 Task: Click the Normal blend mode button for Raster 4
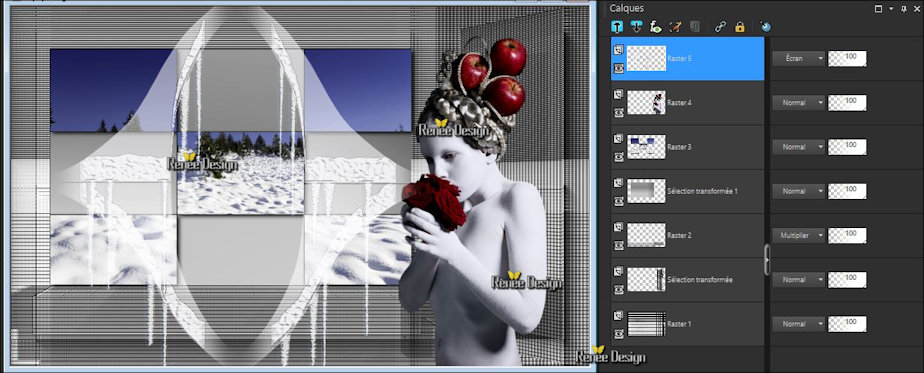tap(798, 103)
